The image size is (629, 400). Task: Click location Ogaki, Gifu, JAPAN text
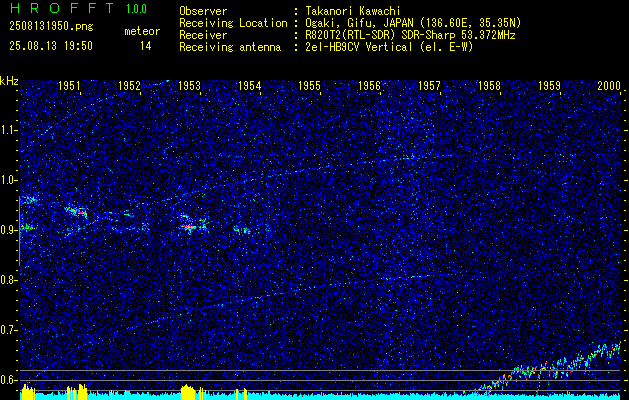pos(413,23)
